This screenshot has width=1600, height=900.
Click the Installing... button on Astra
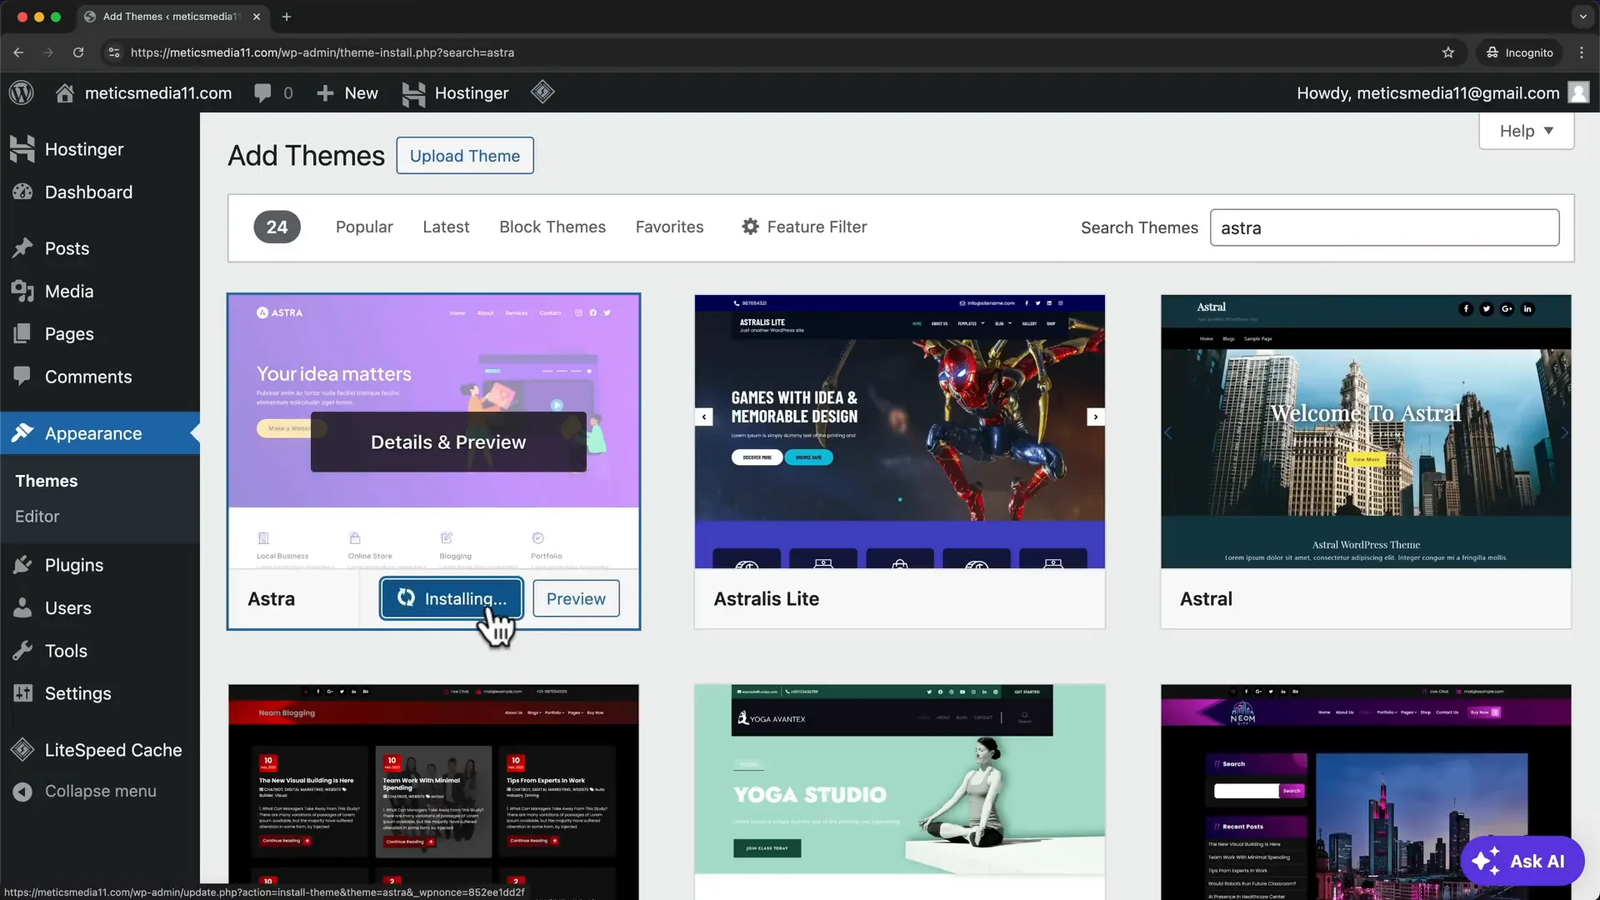pyautogui.click(x=451, y=598)
